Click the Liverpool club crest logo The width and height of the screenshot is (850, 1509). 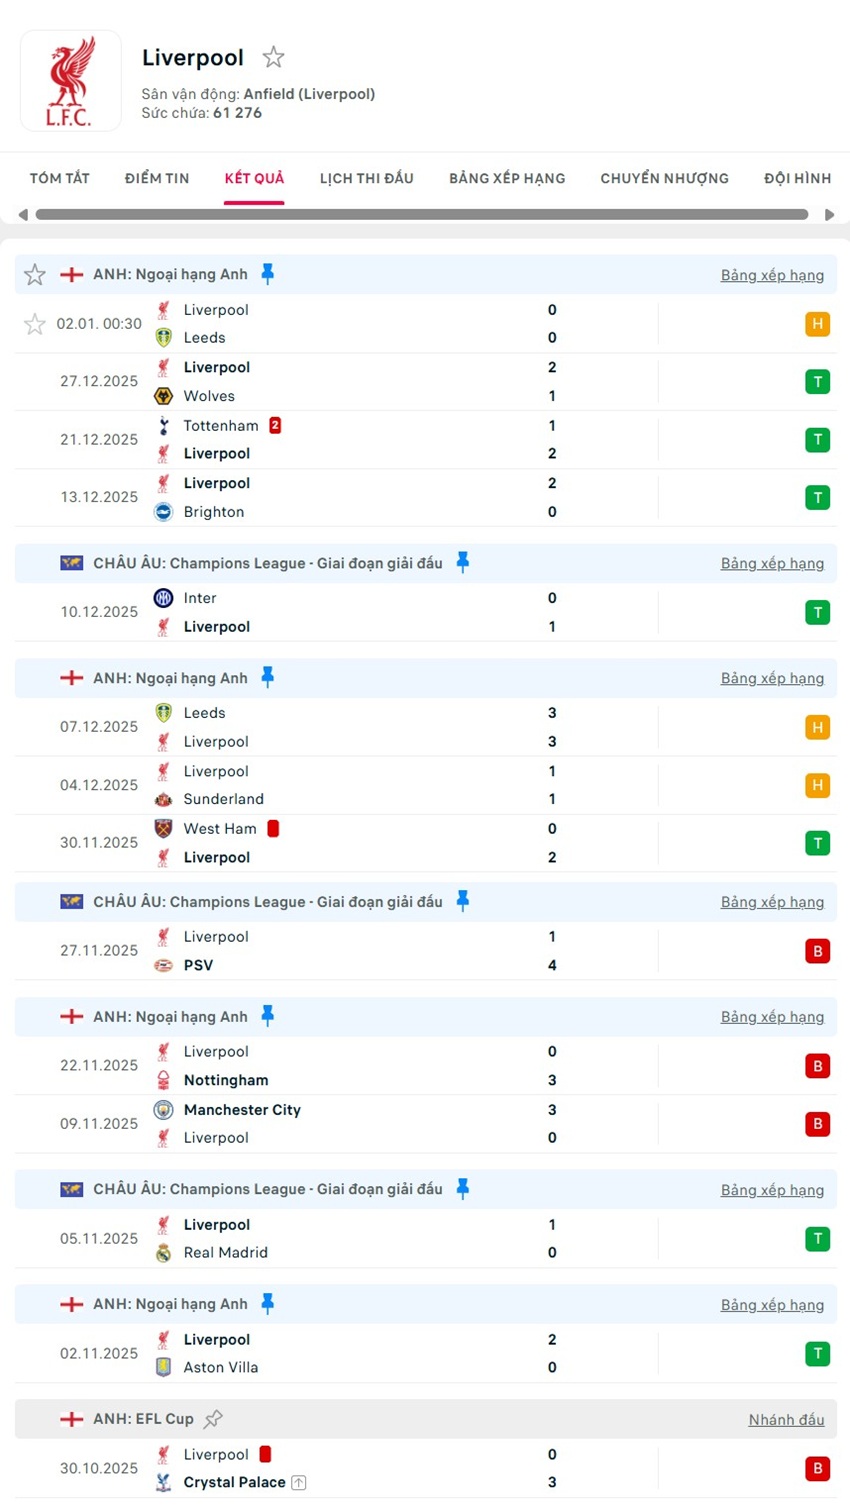pyautogui.click(x=70, y=81)
